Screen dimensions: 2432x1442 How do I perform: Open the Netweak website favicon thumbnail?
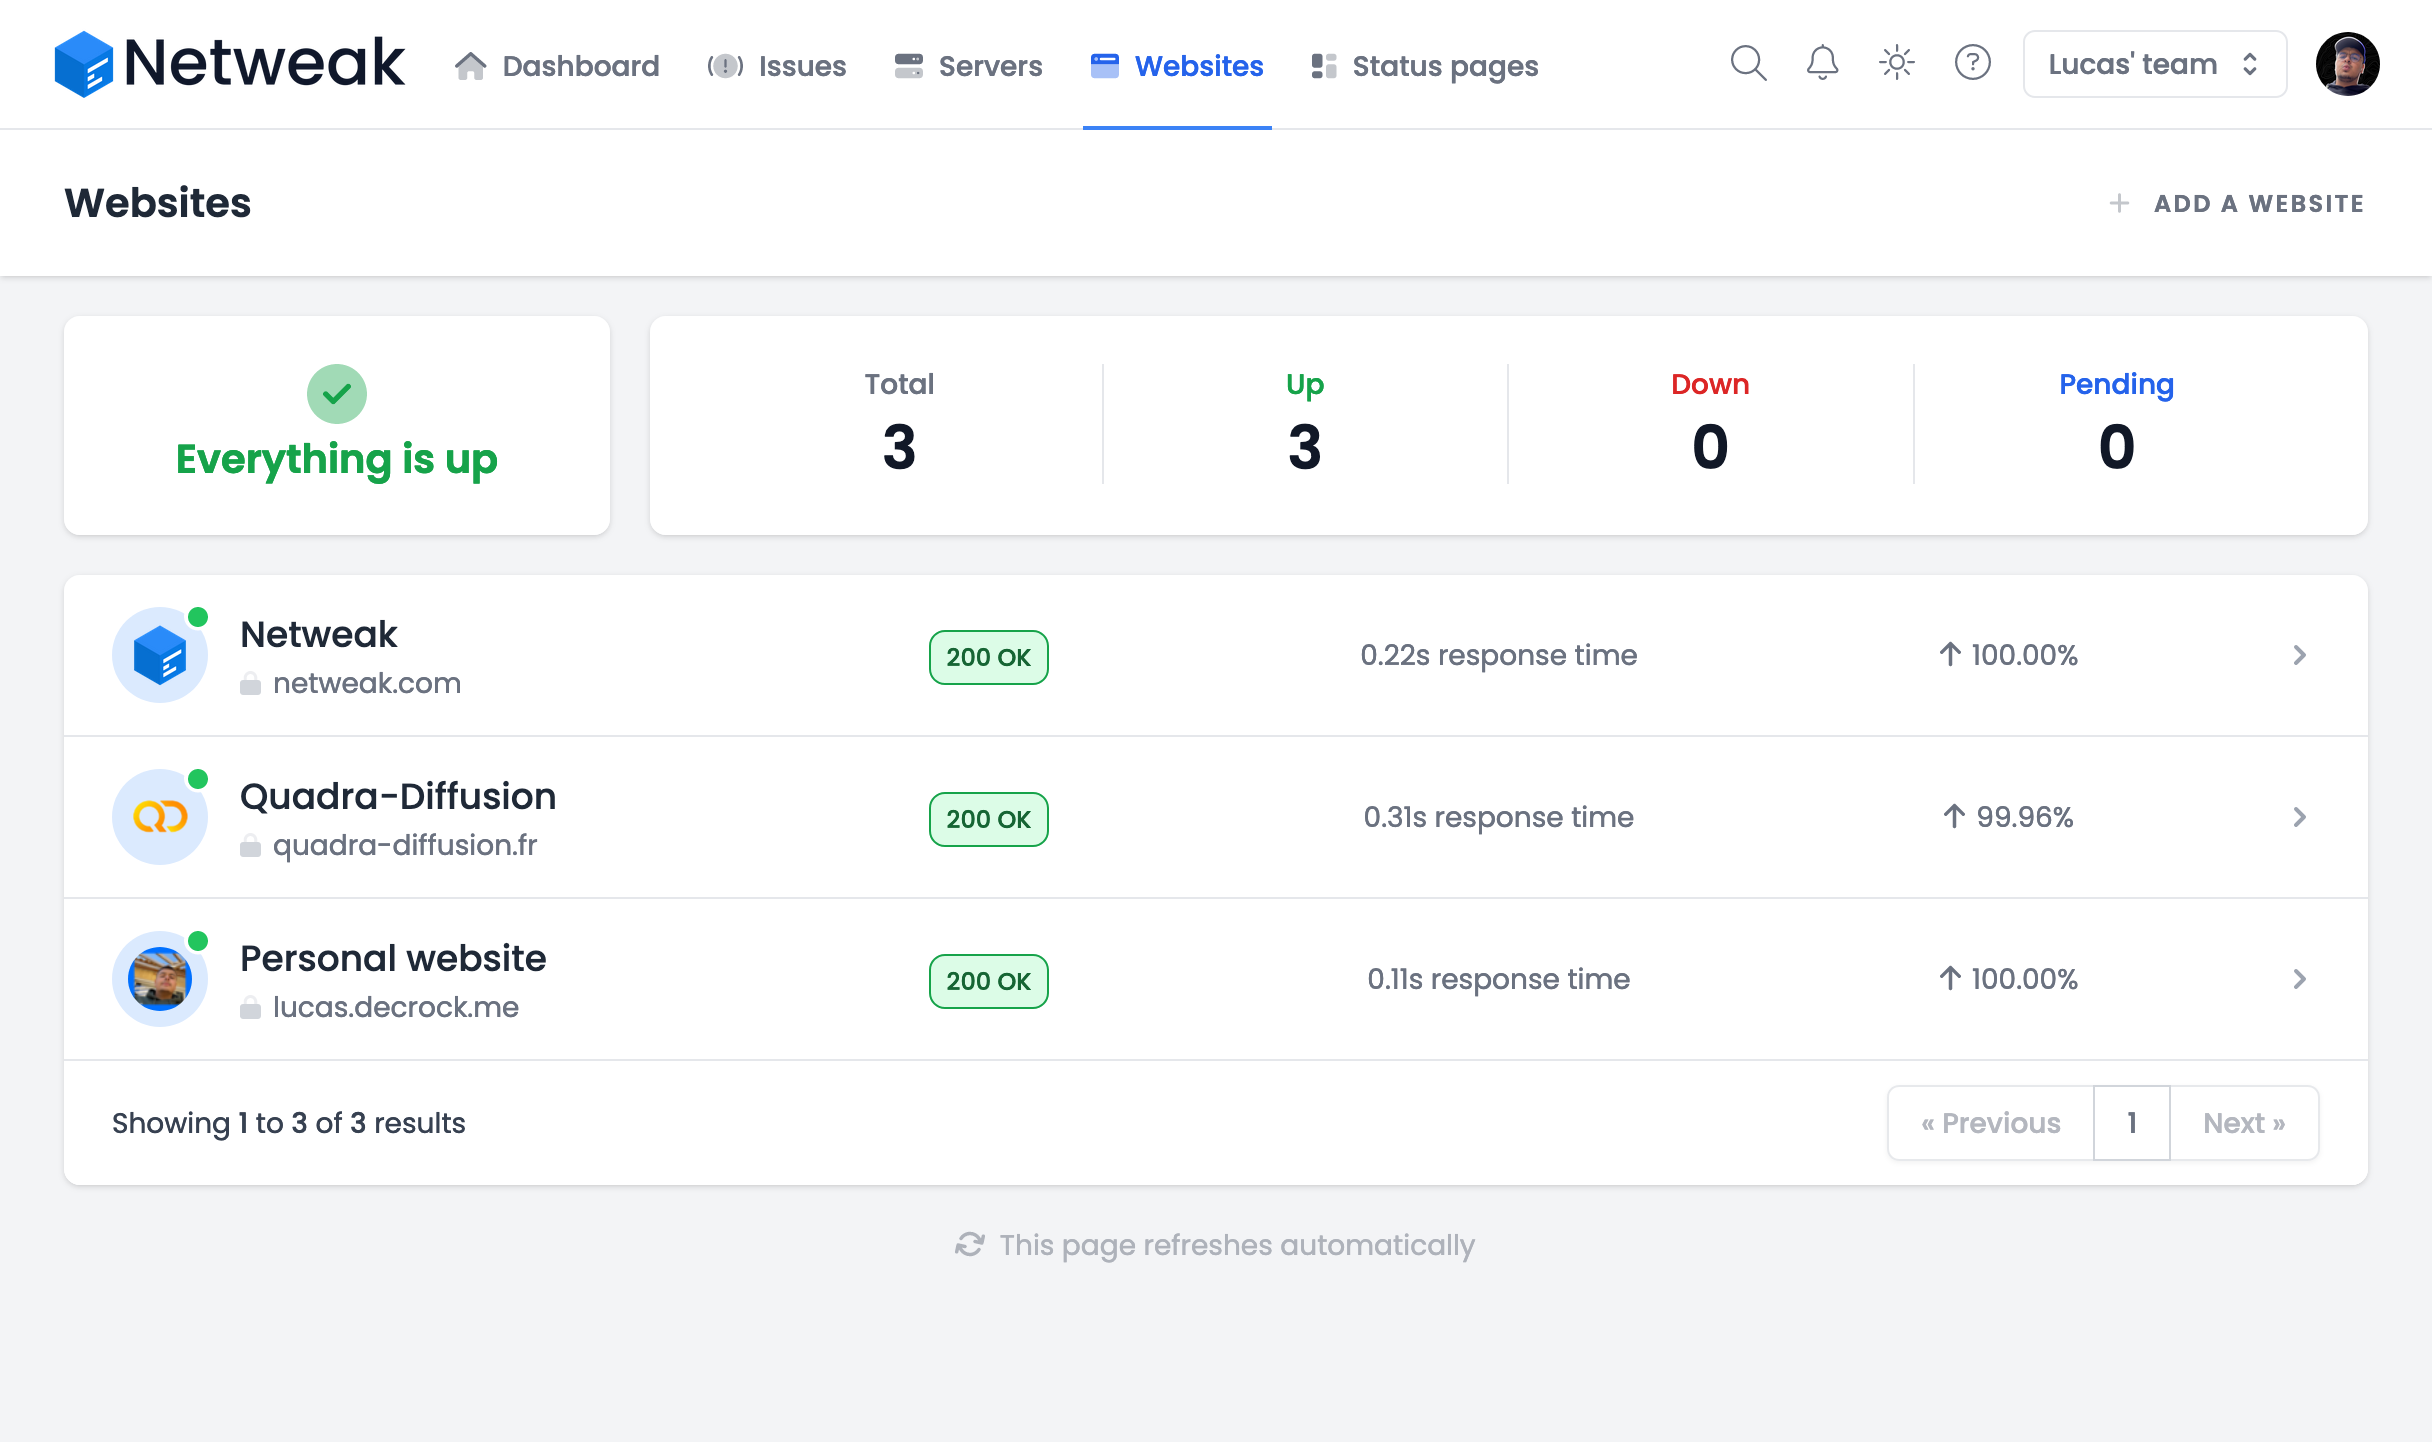point(159,654)
